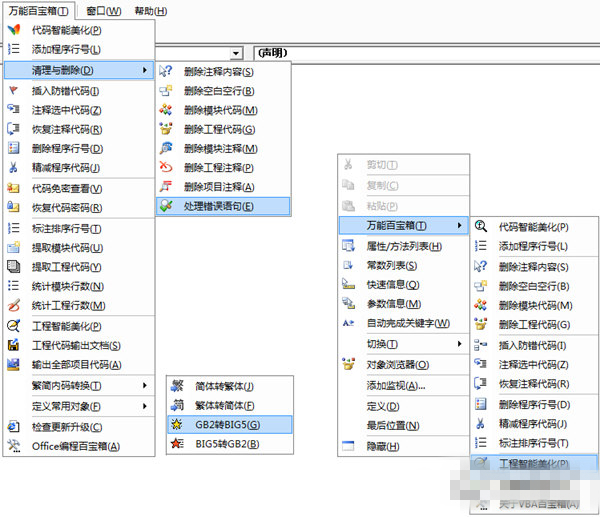Expand the 定义常用对象 submenu arrow
Screen dimensions: 600x517
coord(145,406)
